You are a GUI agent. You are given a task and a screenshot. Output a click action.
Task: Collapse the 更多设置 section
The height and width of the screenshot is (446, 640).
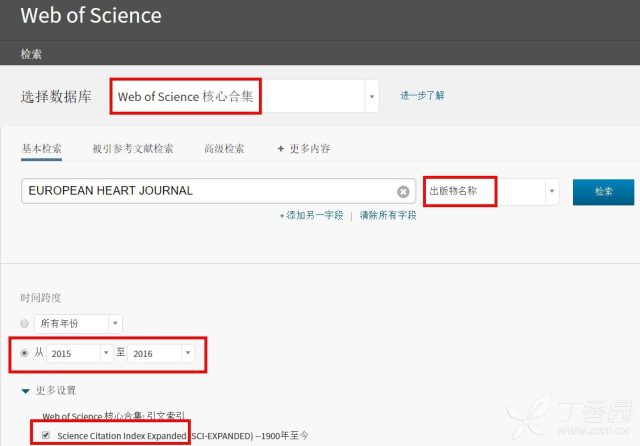pyautogui.click(x=48, y=391)
